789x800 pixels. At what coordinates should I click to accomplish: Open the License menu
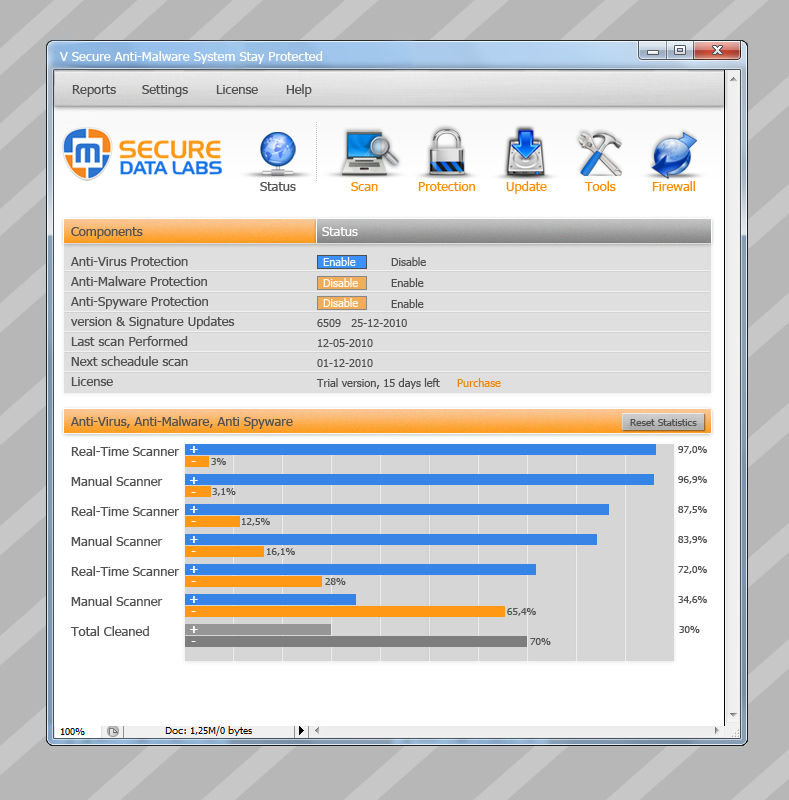pyautogui.click(x=237, y=90)
